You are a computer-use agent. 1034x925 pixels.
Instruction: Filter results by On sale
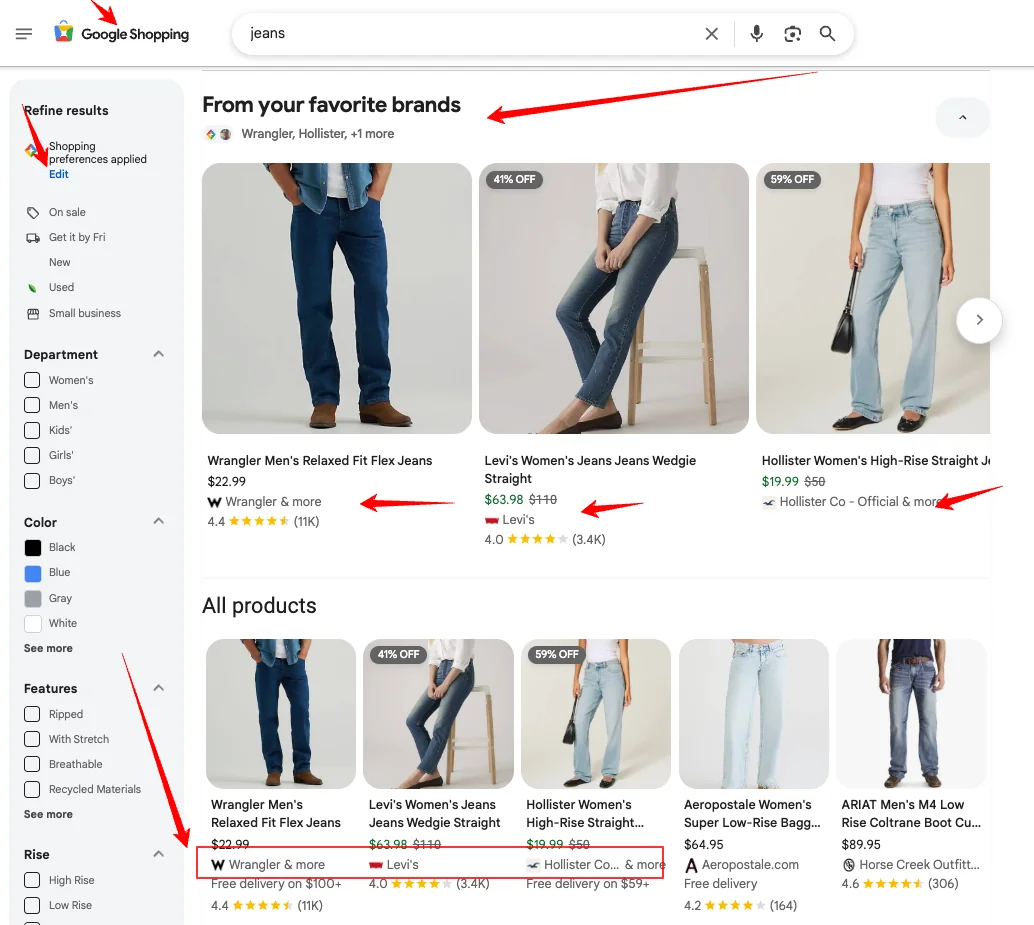67,212
